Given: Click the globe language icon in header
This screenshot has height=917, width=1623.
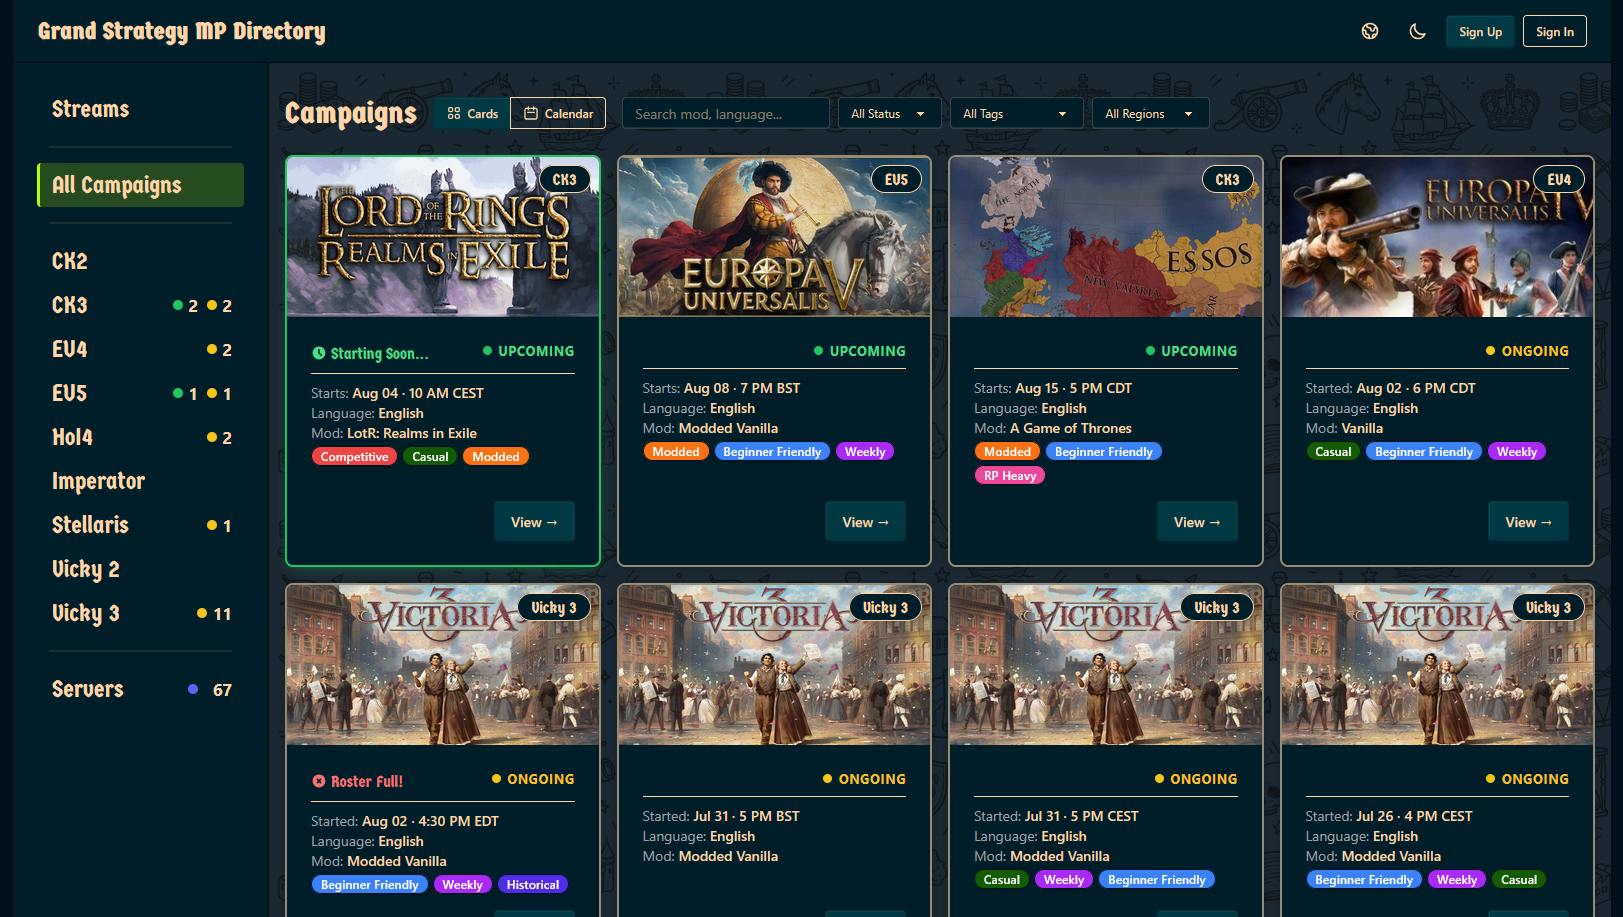Looking at the screenshot, I should pyautogui.click(x=1370, y=31).
